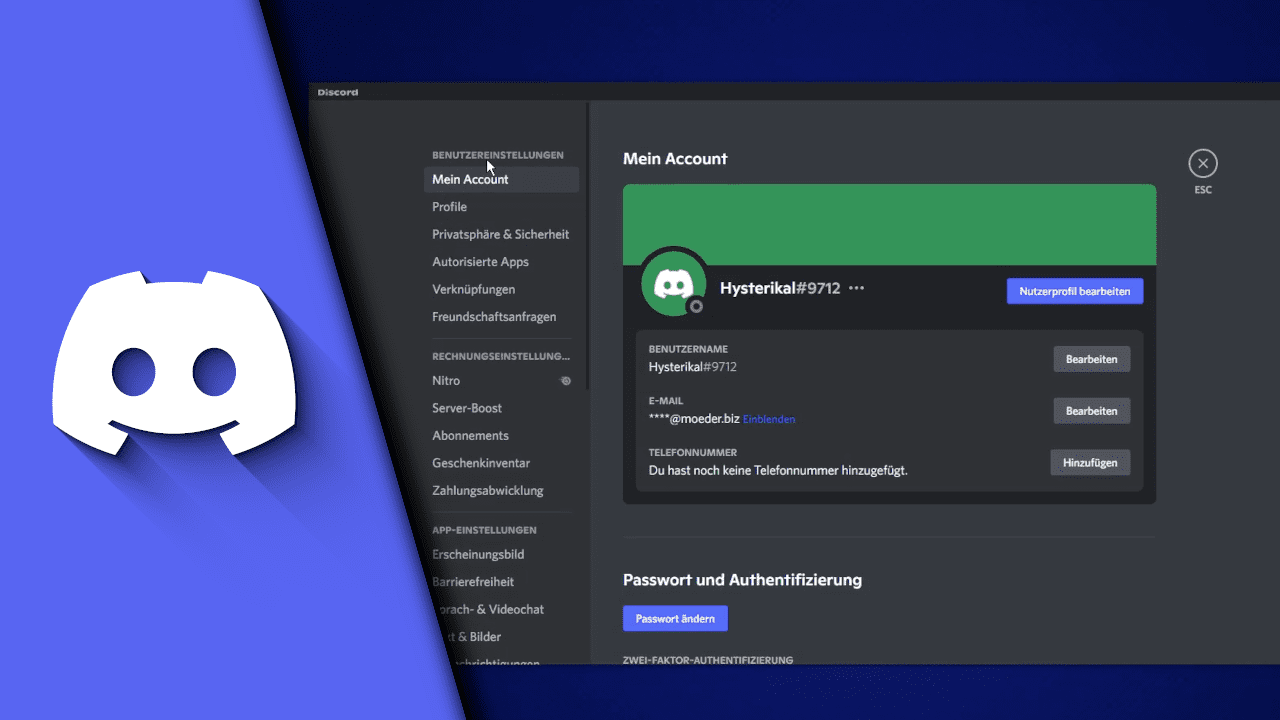1280x720 pixels.
Task: Click the 'Du hast noch keine Telefonnummer' text
Action: coord(778,470)
